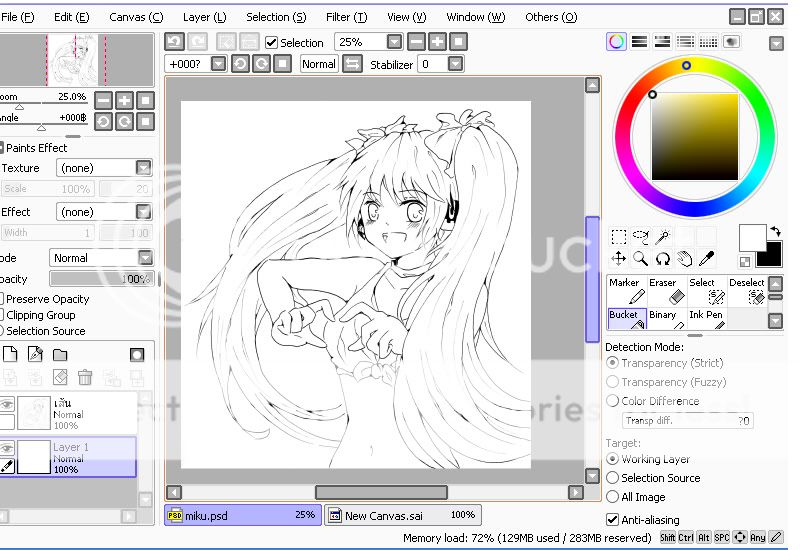Toggle the Selection checkbox in toolbar
Screen dimensions: 800x550
point(271,42)
